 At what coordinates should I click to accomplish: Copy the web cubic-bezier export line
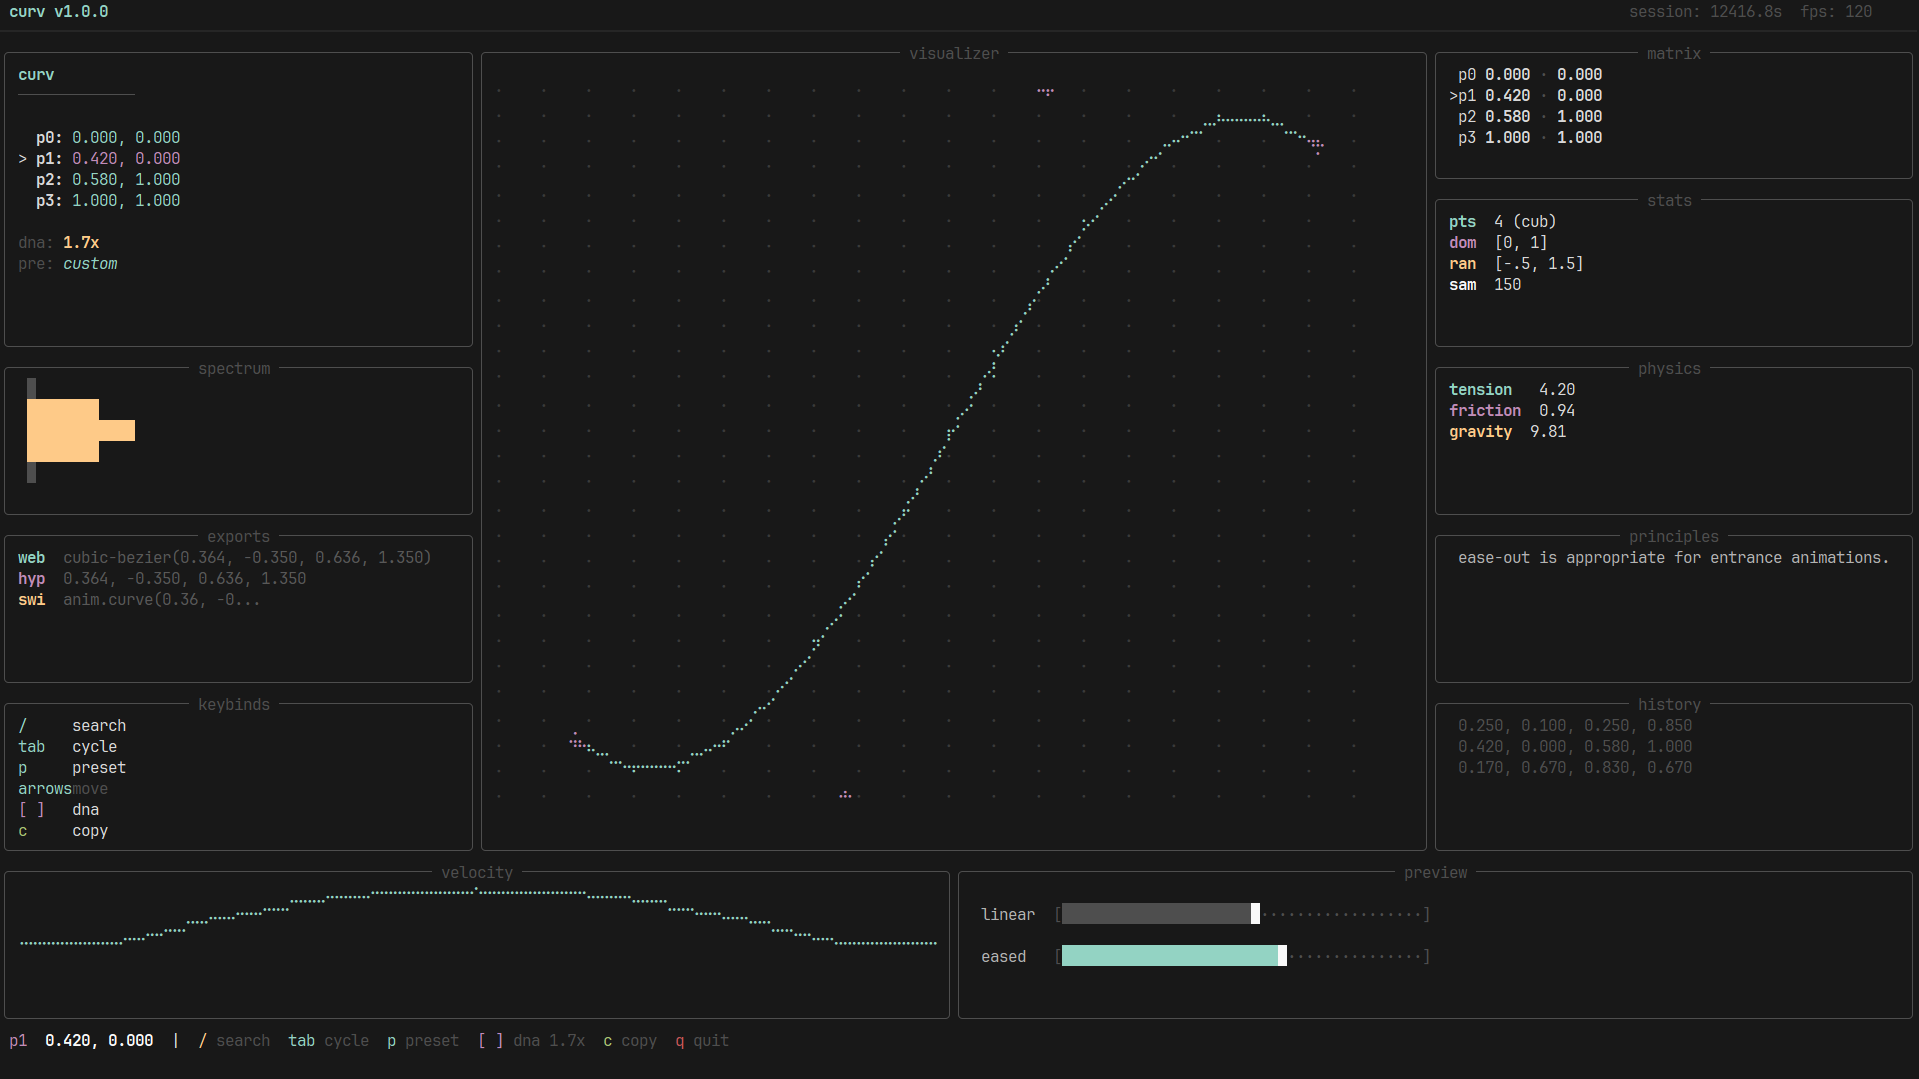[x=225, y=558]
